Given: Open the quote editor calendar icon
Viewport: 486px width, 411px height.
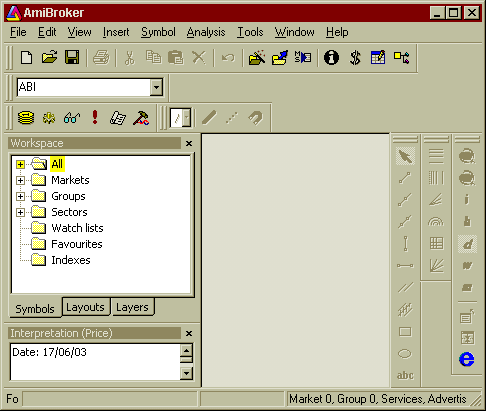Looking at the screenshot, I should [378, 57].
